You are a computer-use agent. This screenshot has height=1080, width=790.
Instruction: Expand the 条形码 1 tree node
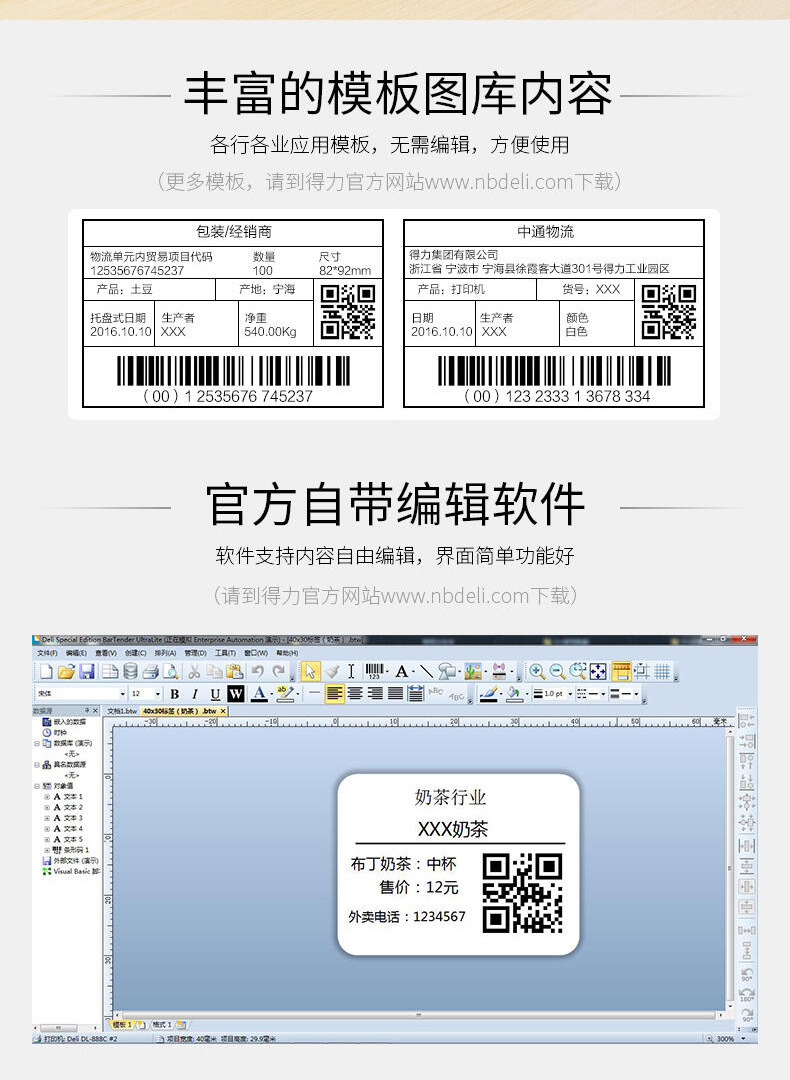pyautogui.click(x=47, y=850)
